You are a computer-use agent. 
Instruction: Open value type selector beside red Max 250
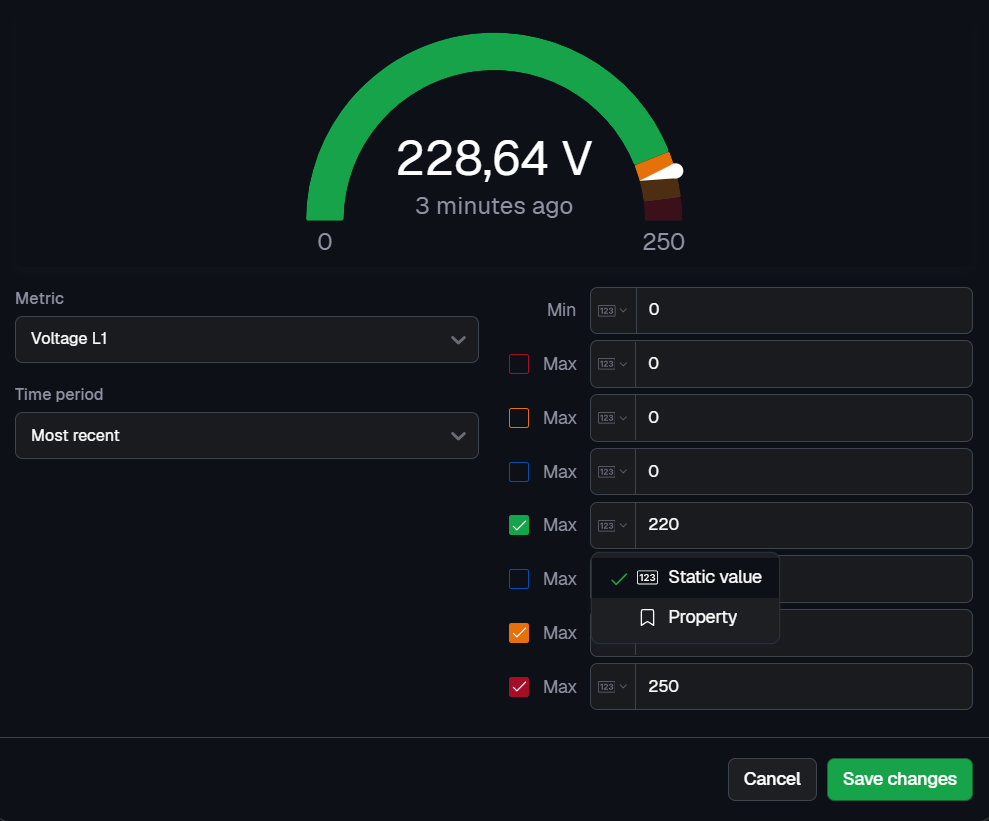612,687
